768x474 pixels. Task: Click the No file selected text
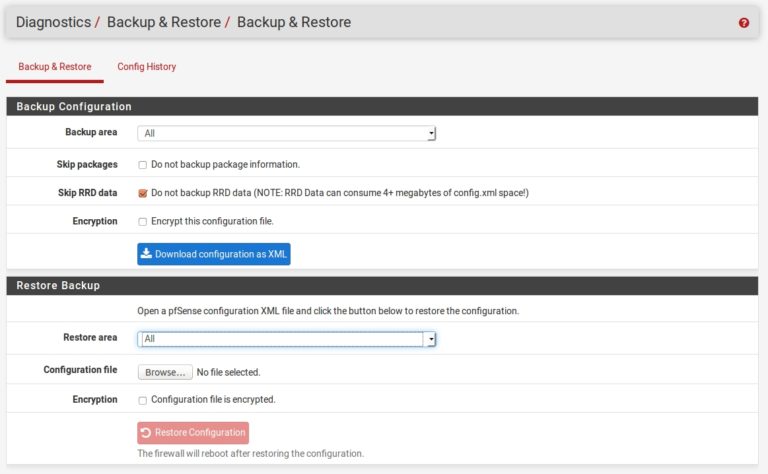[x=228, y=372]
